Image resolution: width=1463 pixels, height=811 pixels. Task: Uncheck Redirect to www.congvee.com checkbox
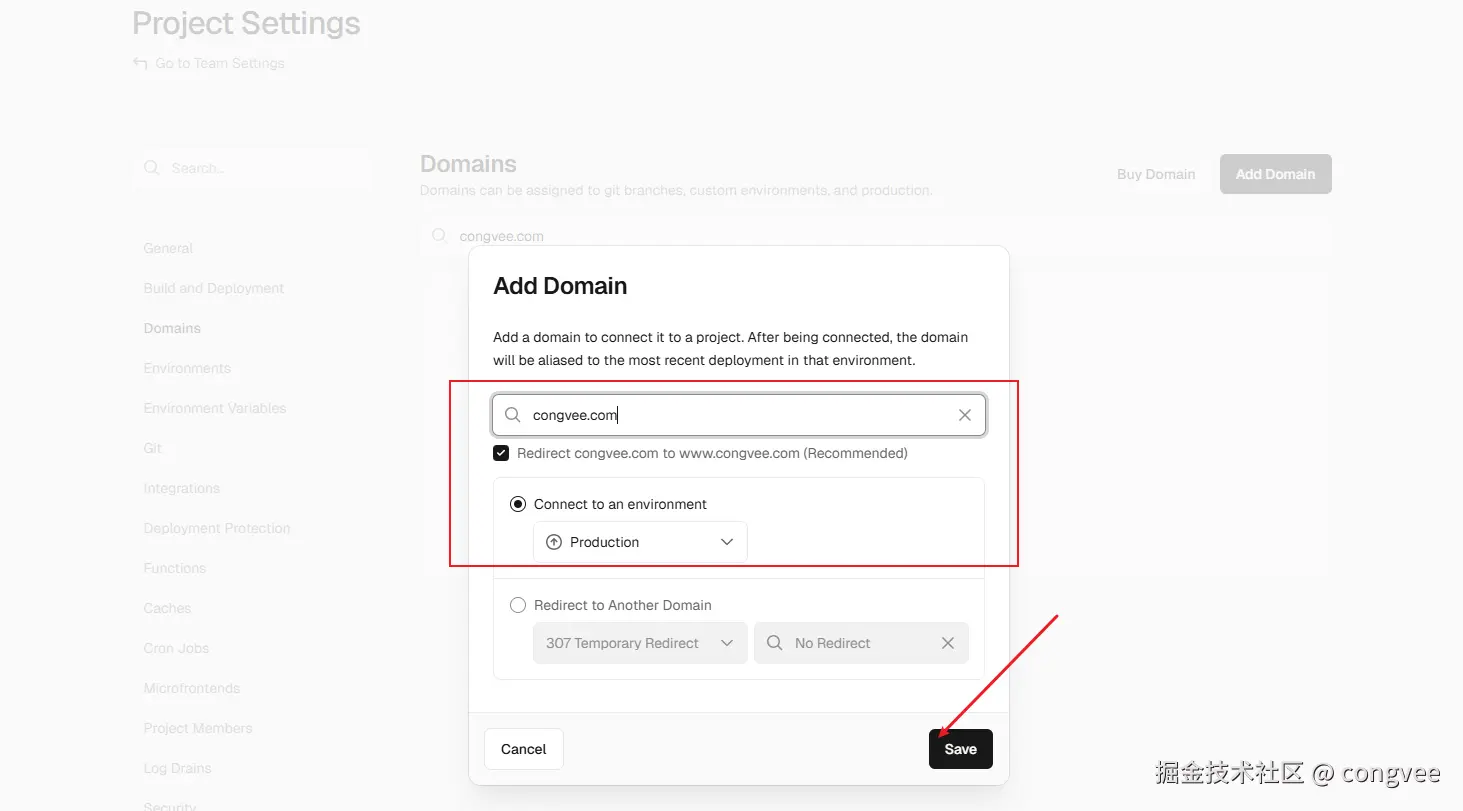501,453
